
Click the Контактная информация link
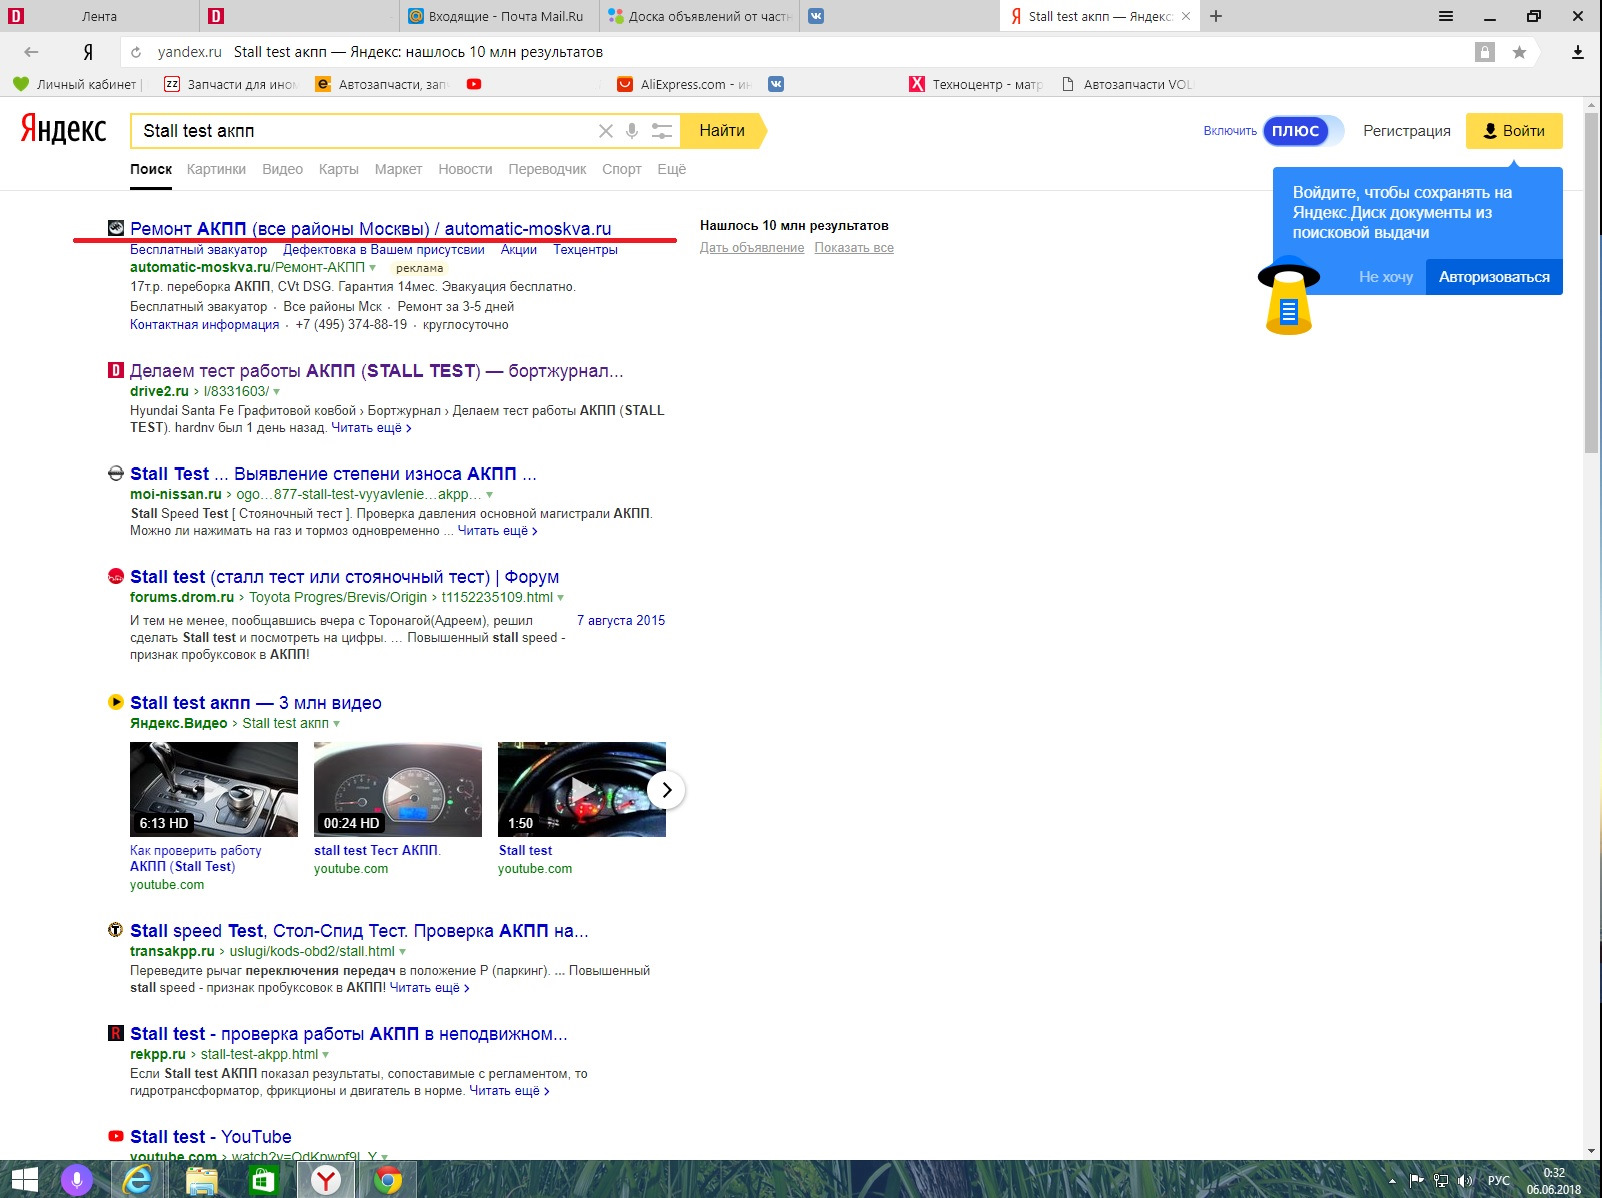[204, 325]
